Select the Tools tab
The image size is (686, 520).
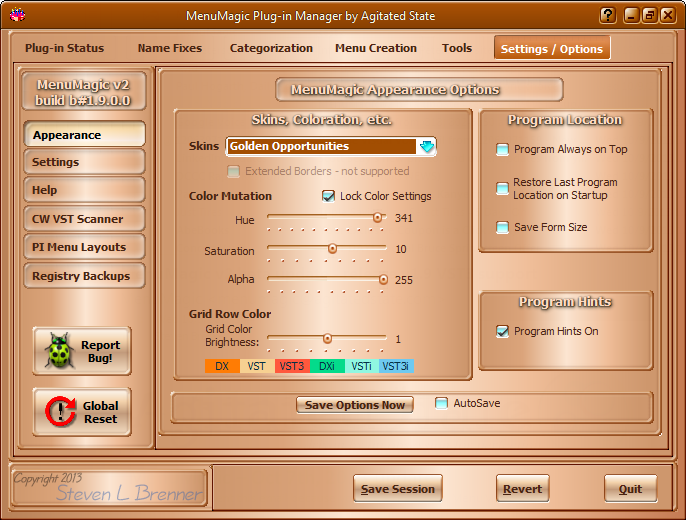(457, 48)
